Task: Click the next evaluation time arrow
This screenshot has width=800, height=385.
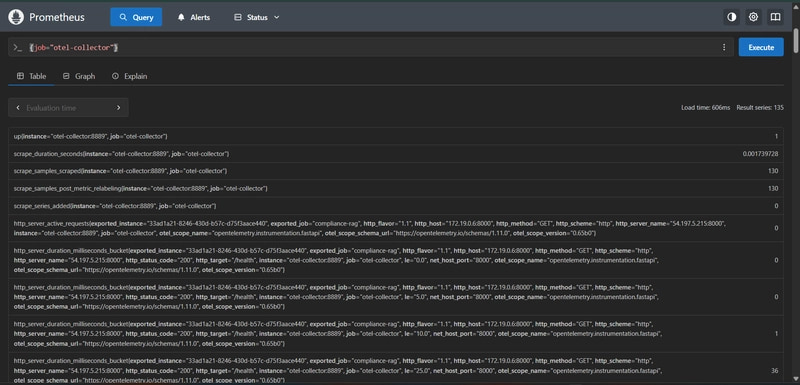Action: click(x=118, y=108)
